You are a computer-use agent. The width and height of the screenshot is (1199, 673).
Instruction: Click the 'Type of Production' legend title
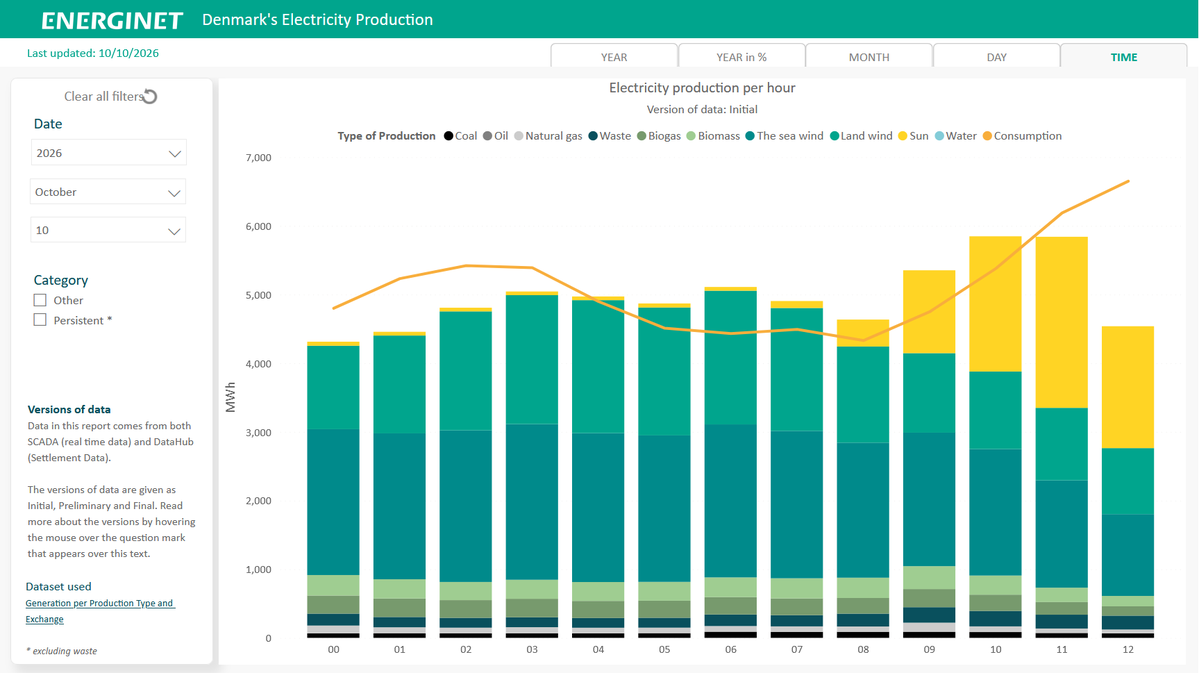386,136
